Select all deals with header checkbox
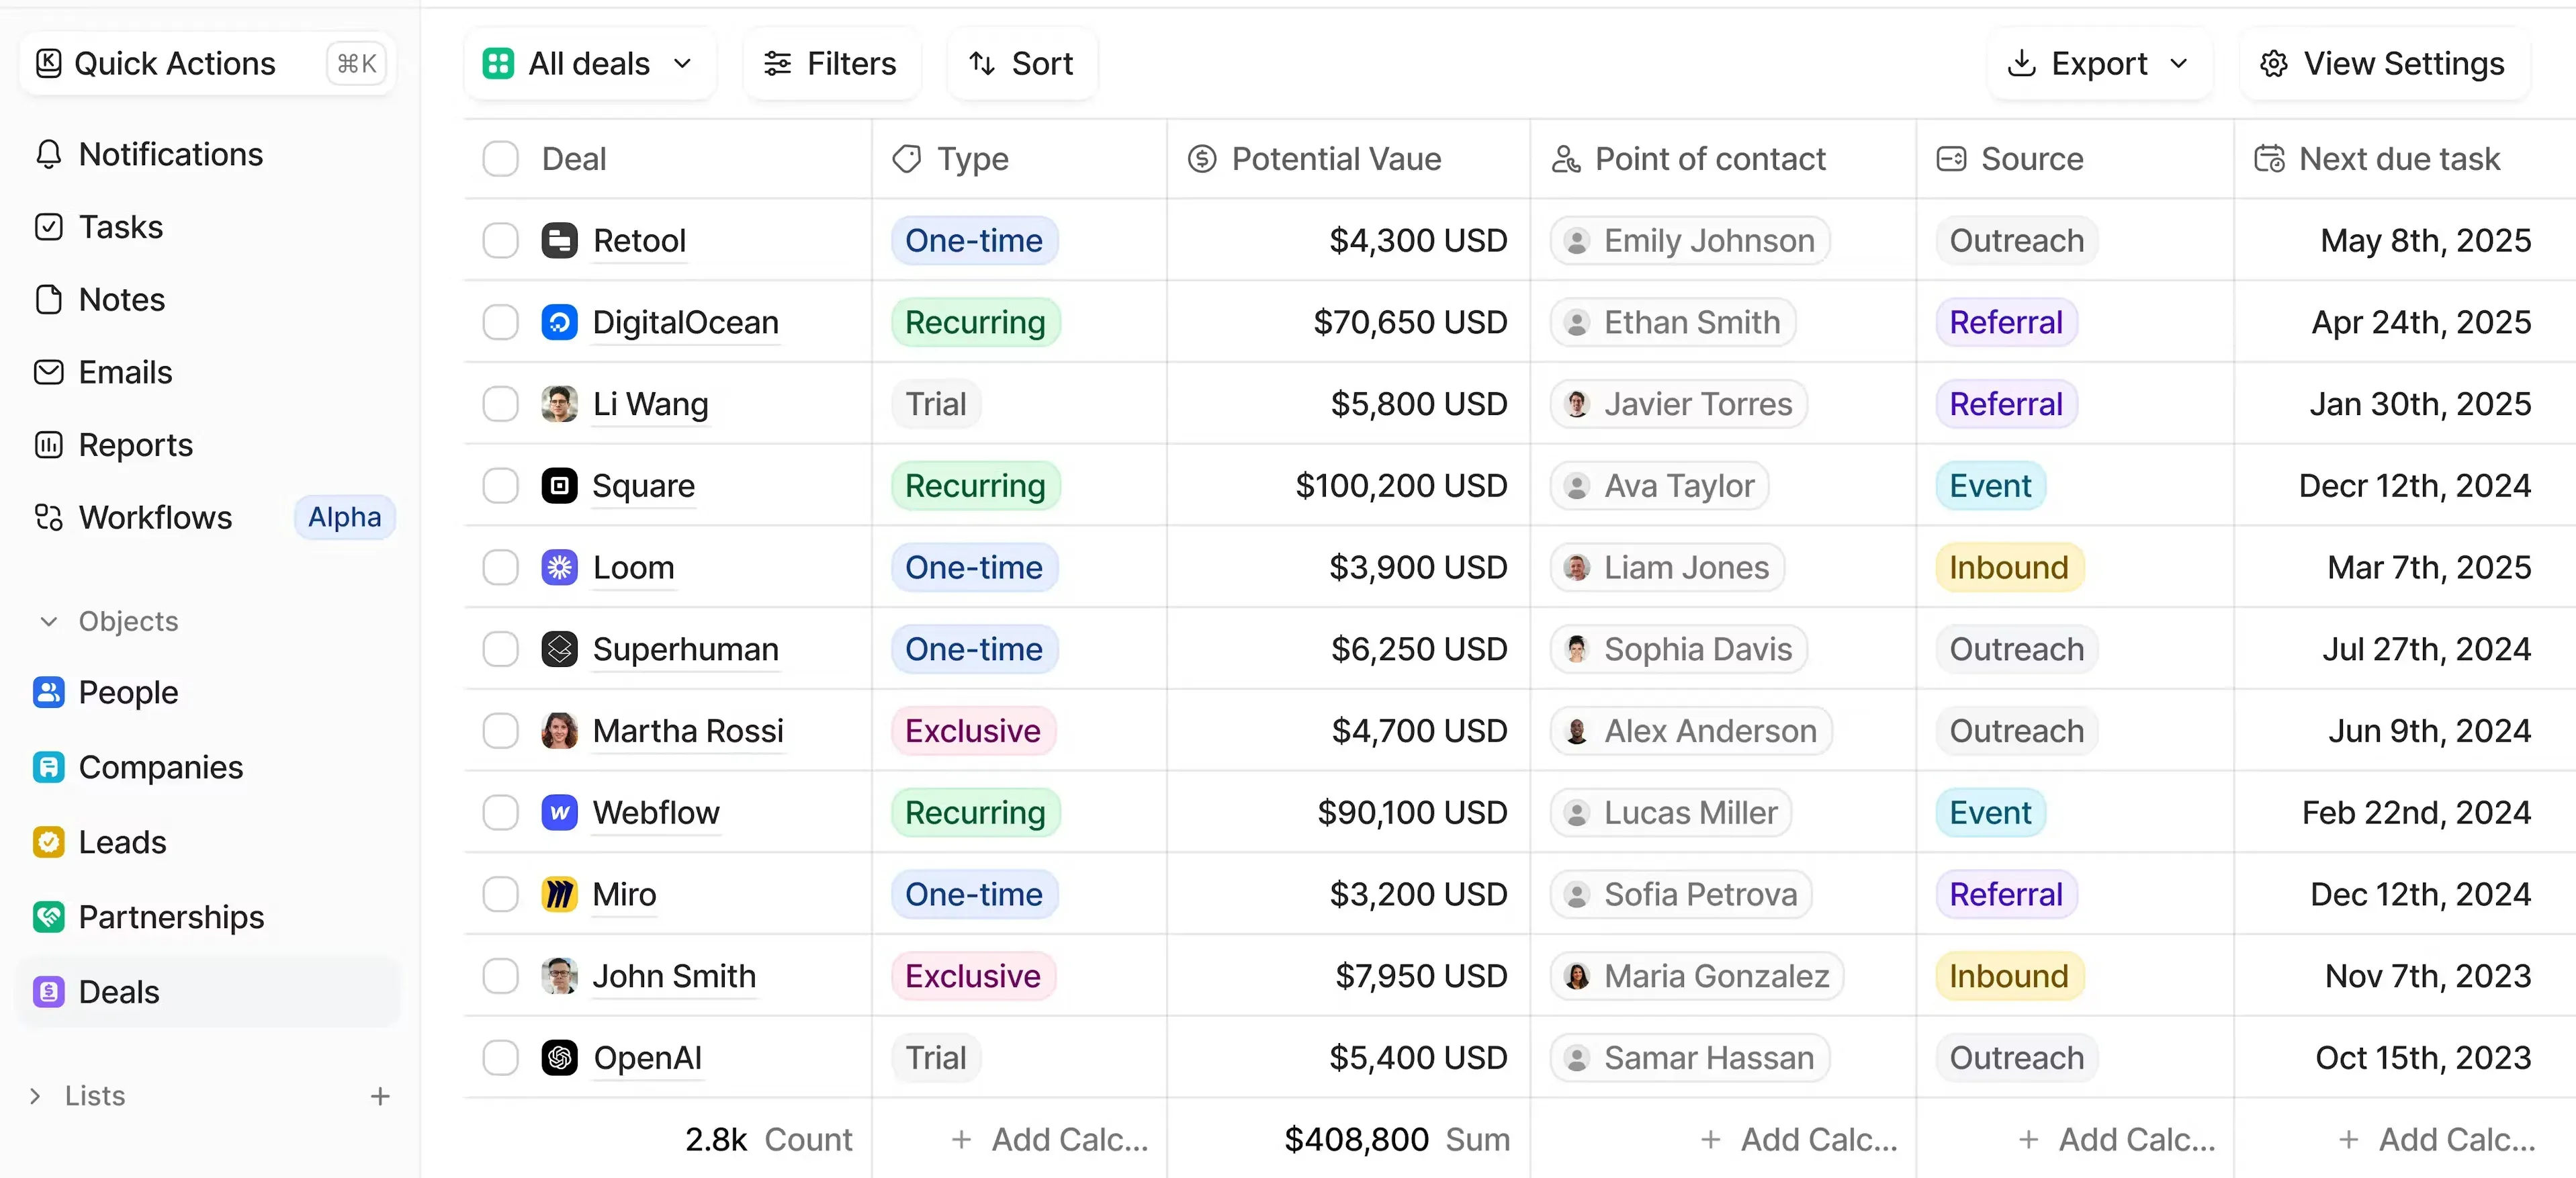2576x1178 pixels. coord(500,159)
